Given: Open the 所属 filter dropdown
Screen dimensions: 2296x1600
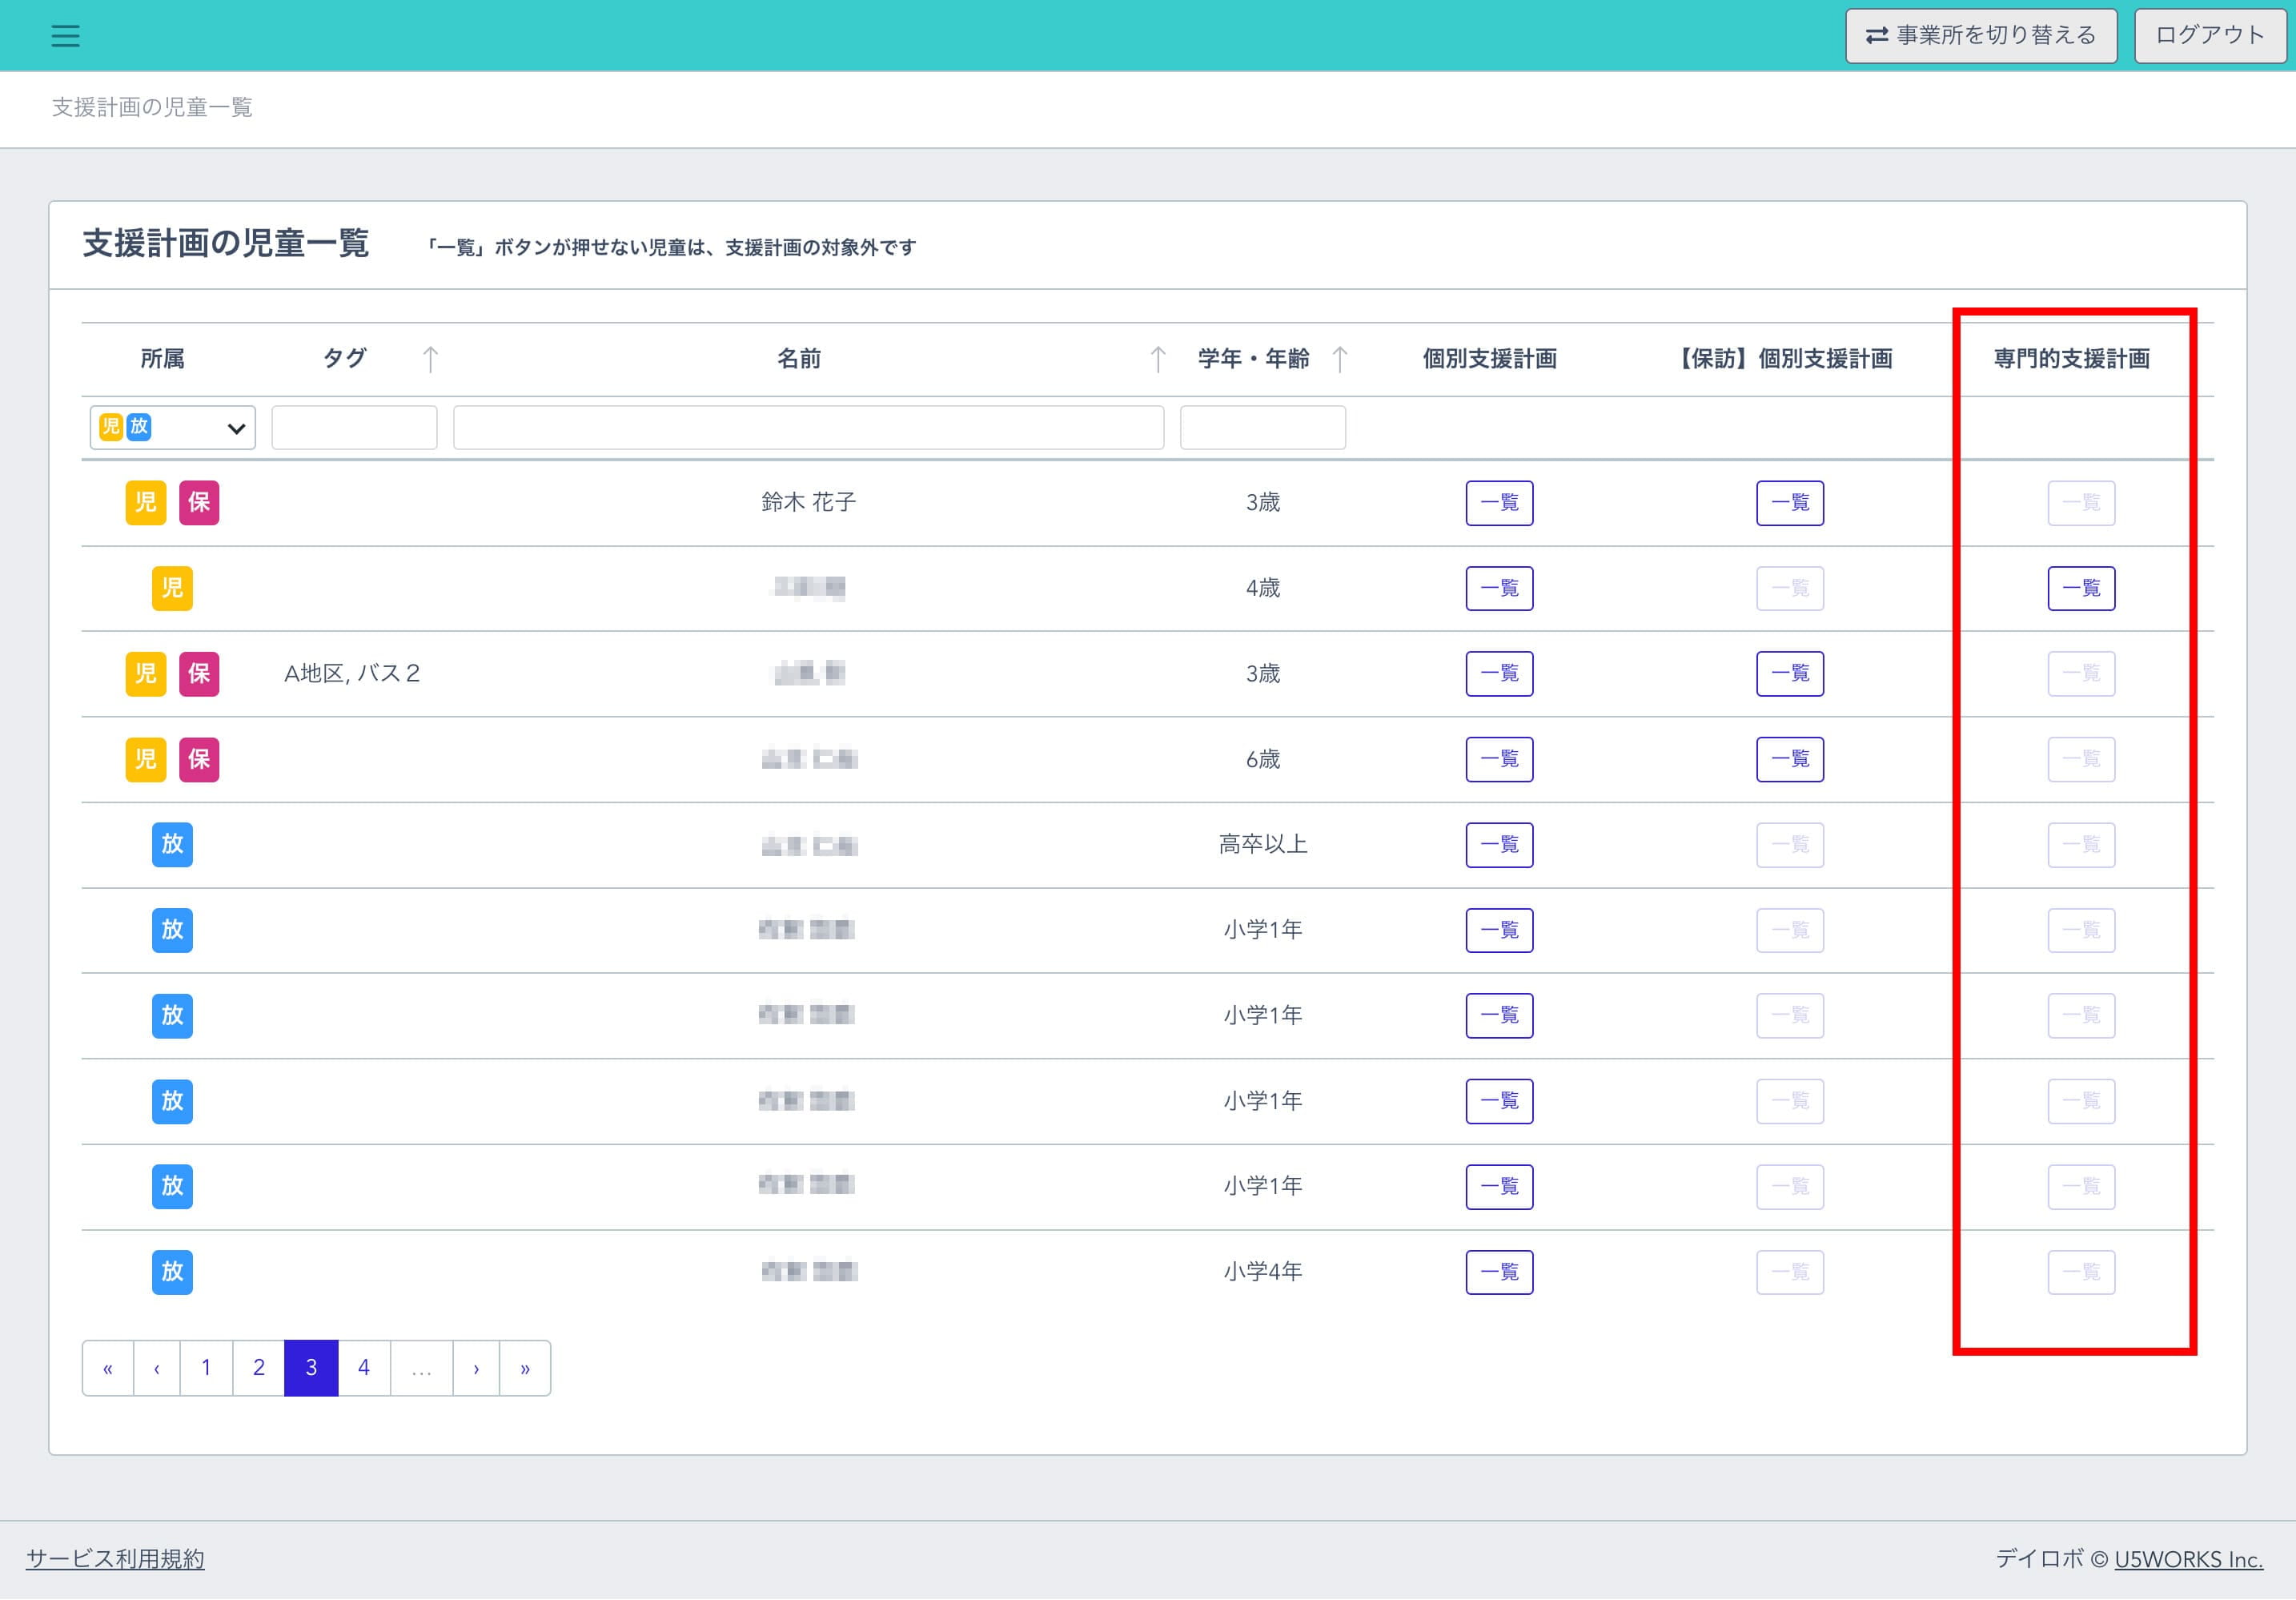Looking at the screenshot, I should coord(172,427).
